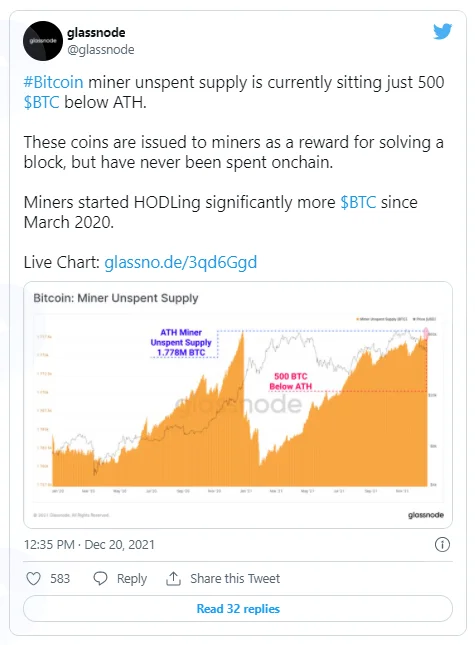475x645 pixels.
Task: Open the glassno.de/3qd6Ggd live chart link
Action: click(x=181, y=262)
